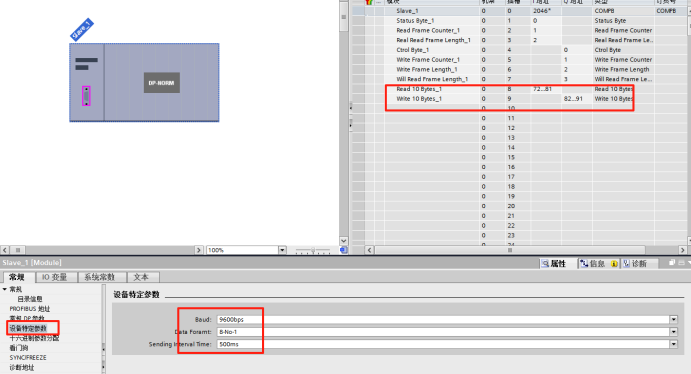
Task: Switch to the 文本 tab
Action: pos(141,277)
